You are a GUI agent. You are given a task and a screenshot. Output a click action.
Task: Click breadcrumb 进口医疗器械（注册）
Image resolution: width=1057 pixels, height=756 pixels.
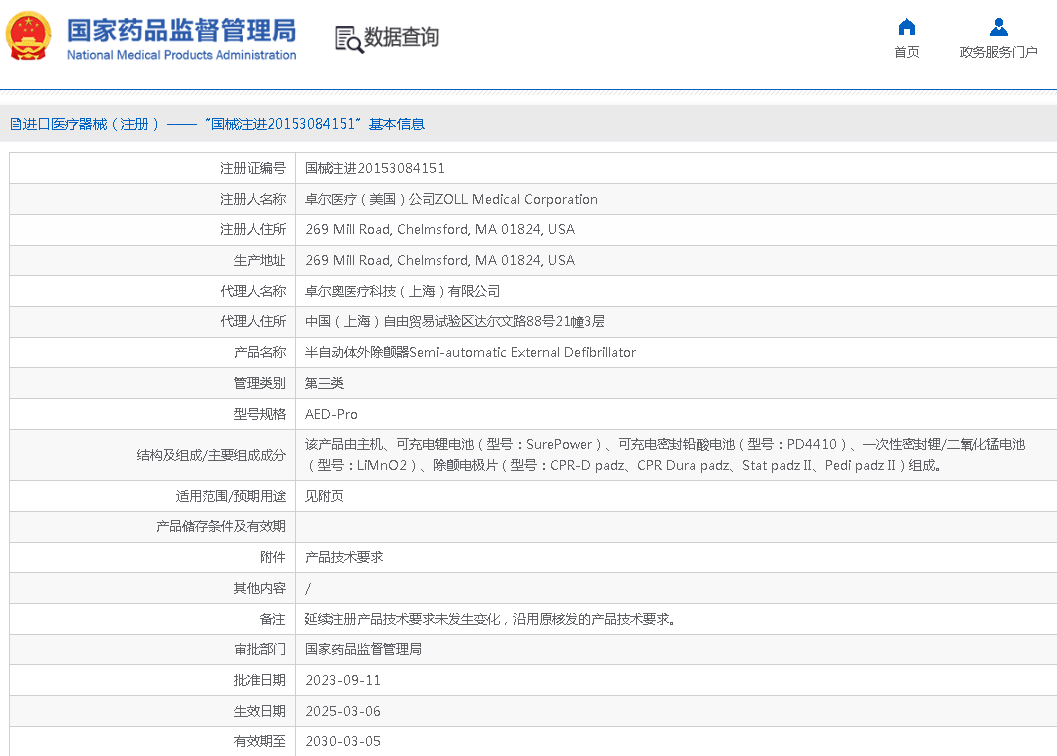[x=91, y=124]
